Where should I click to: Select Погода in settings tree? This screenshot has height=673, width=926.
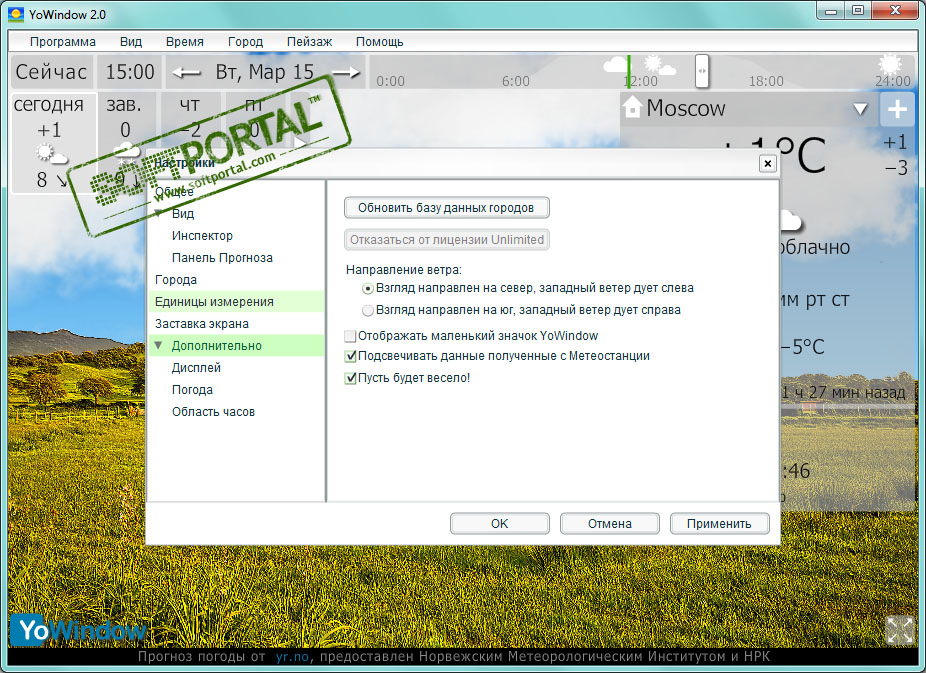pyautogui.click(x=192, y=390)
